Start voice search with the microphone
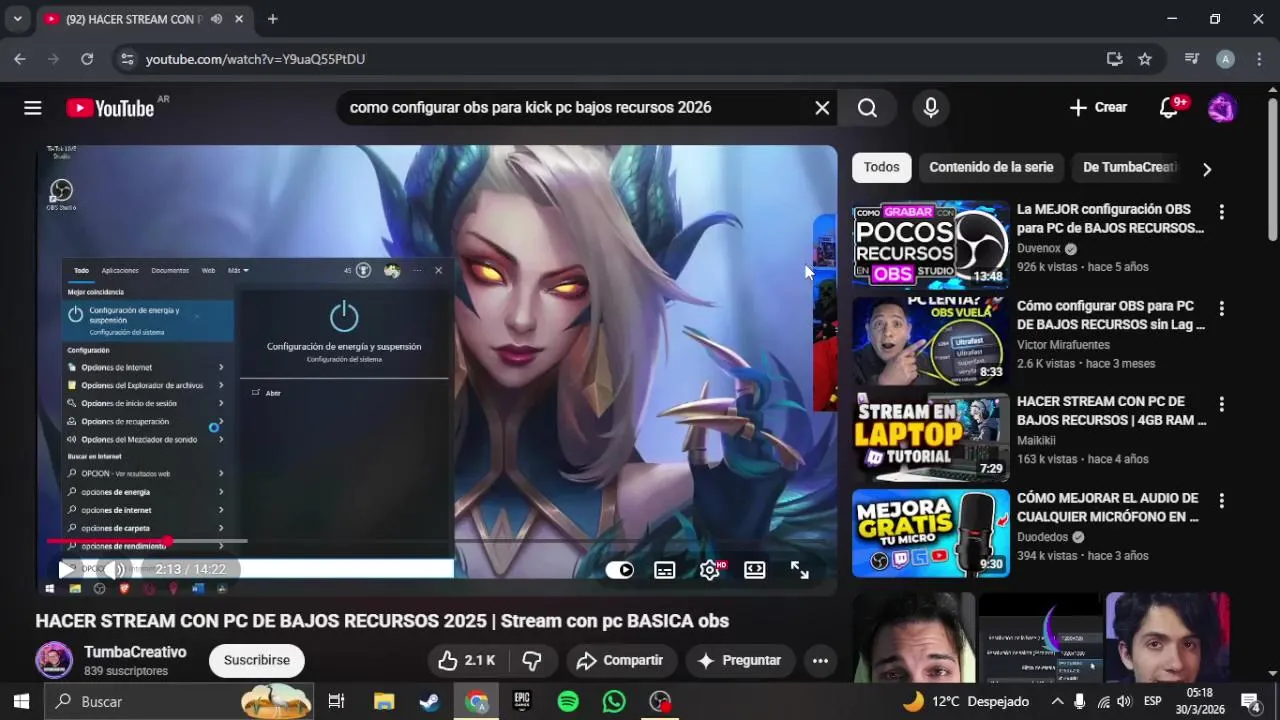 [931, 108]
